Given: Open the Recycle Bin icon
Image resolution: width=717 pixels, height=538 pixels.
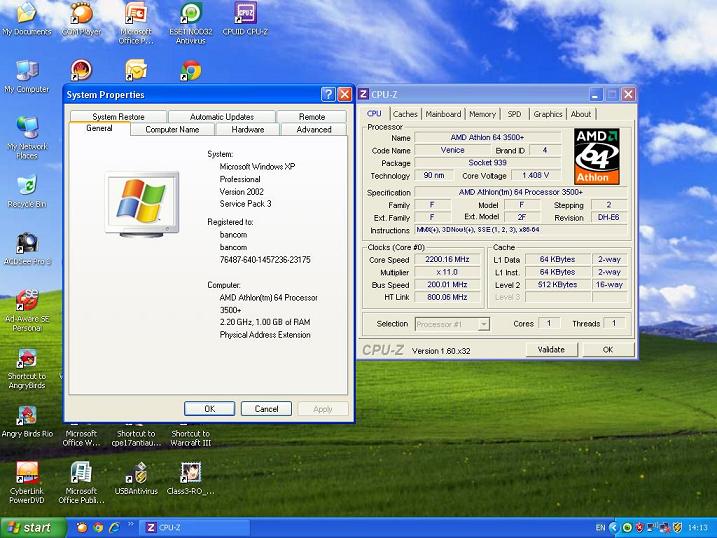Looking at the screenshot, I should pos(26,187).
